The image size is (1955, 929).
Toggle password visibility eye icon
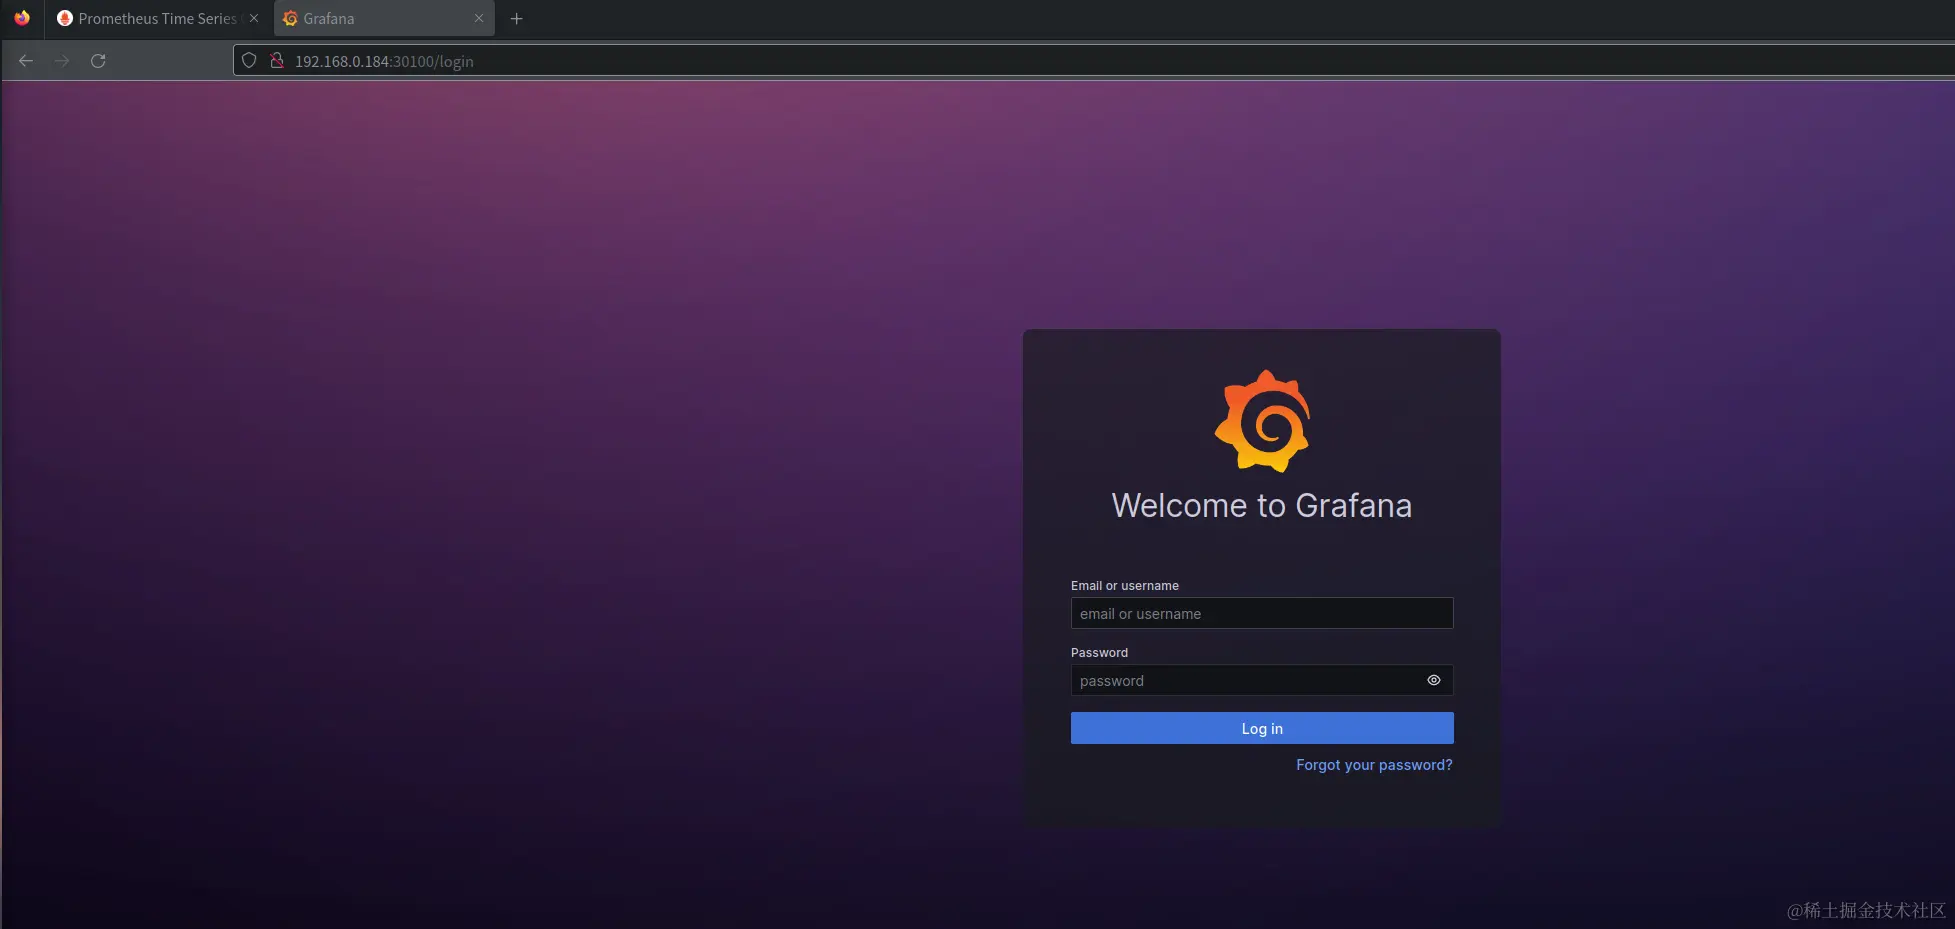coord(1434,680)
